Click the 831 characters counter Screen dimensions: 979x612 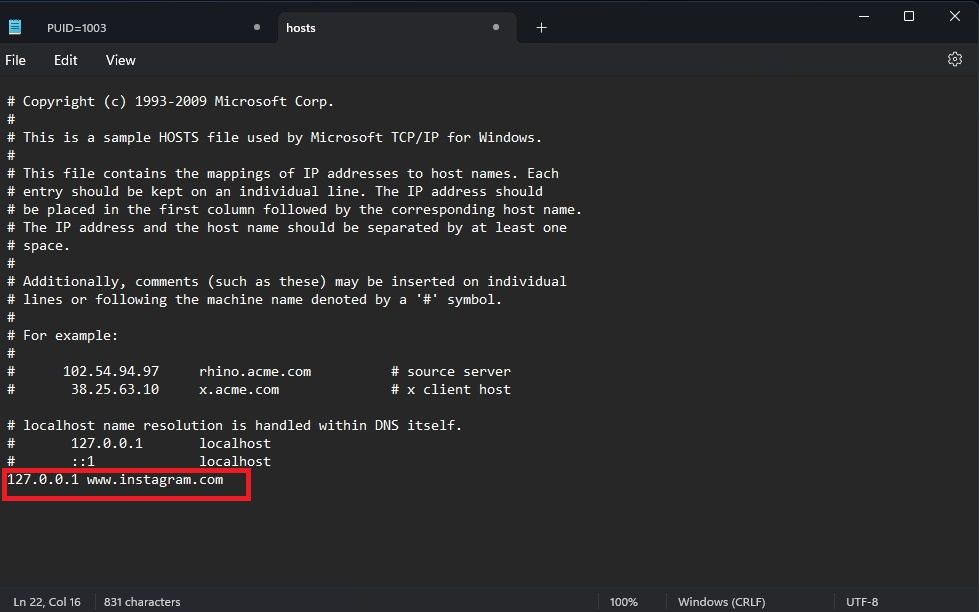tap(141, 601)
